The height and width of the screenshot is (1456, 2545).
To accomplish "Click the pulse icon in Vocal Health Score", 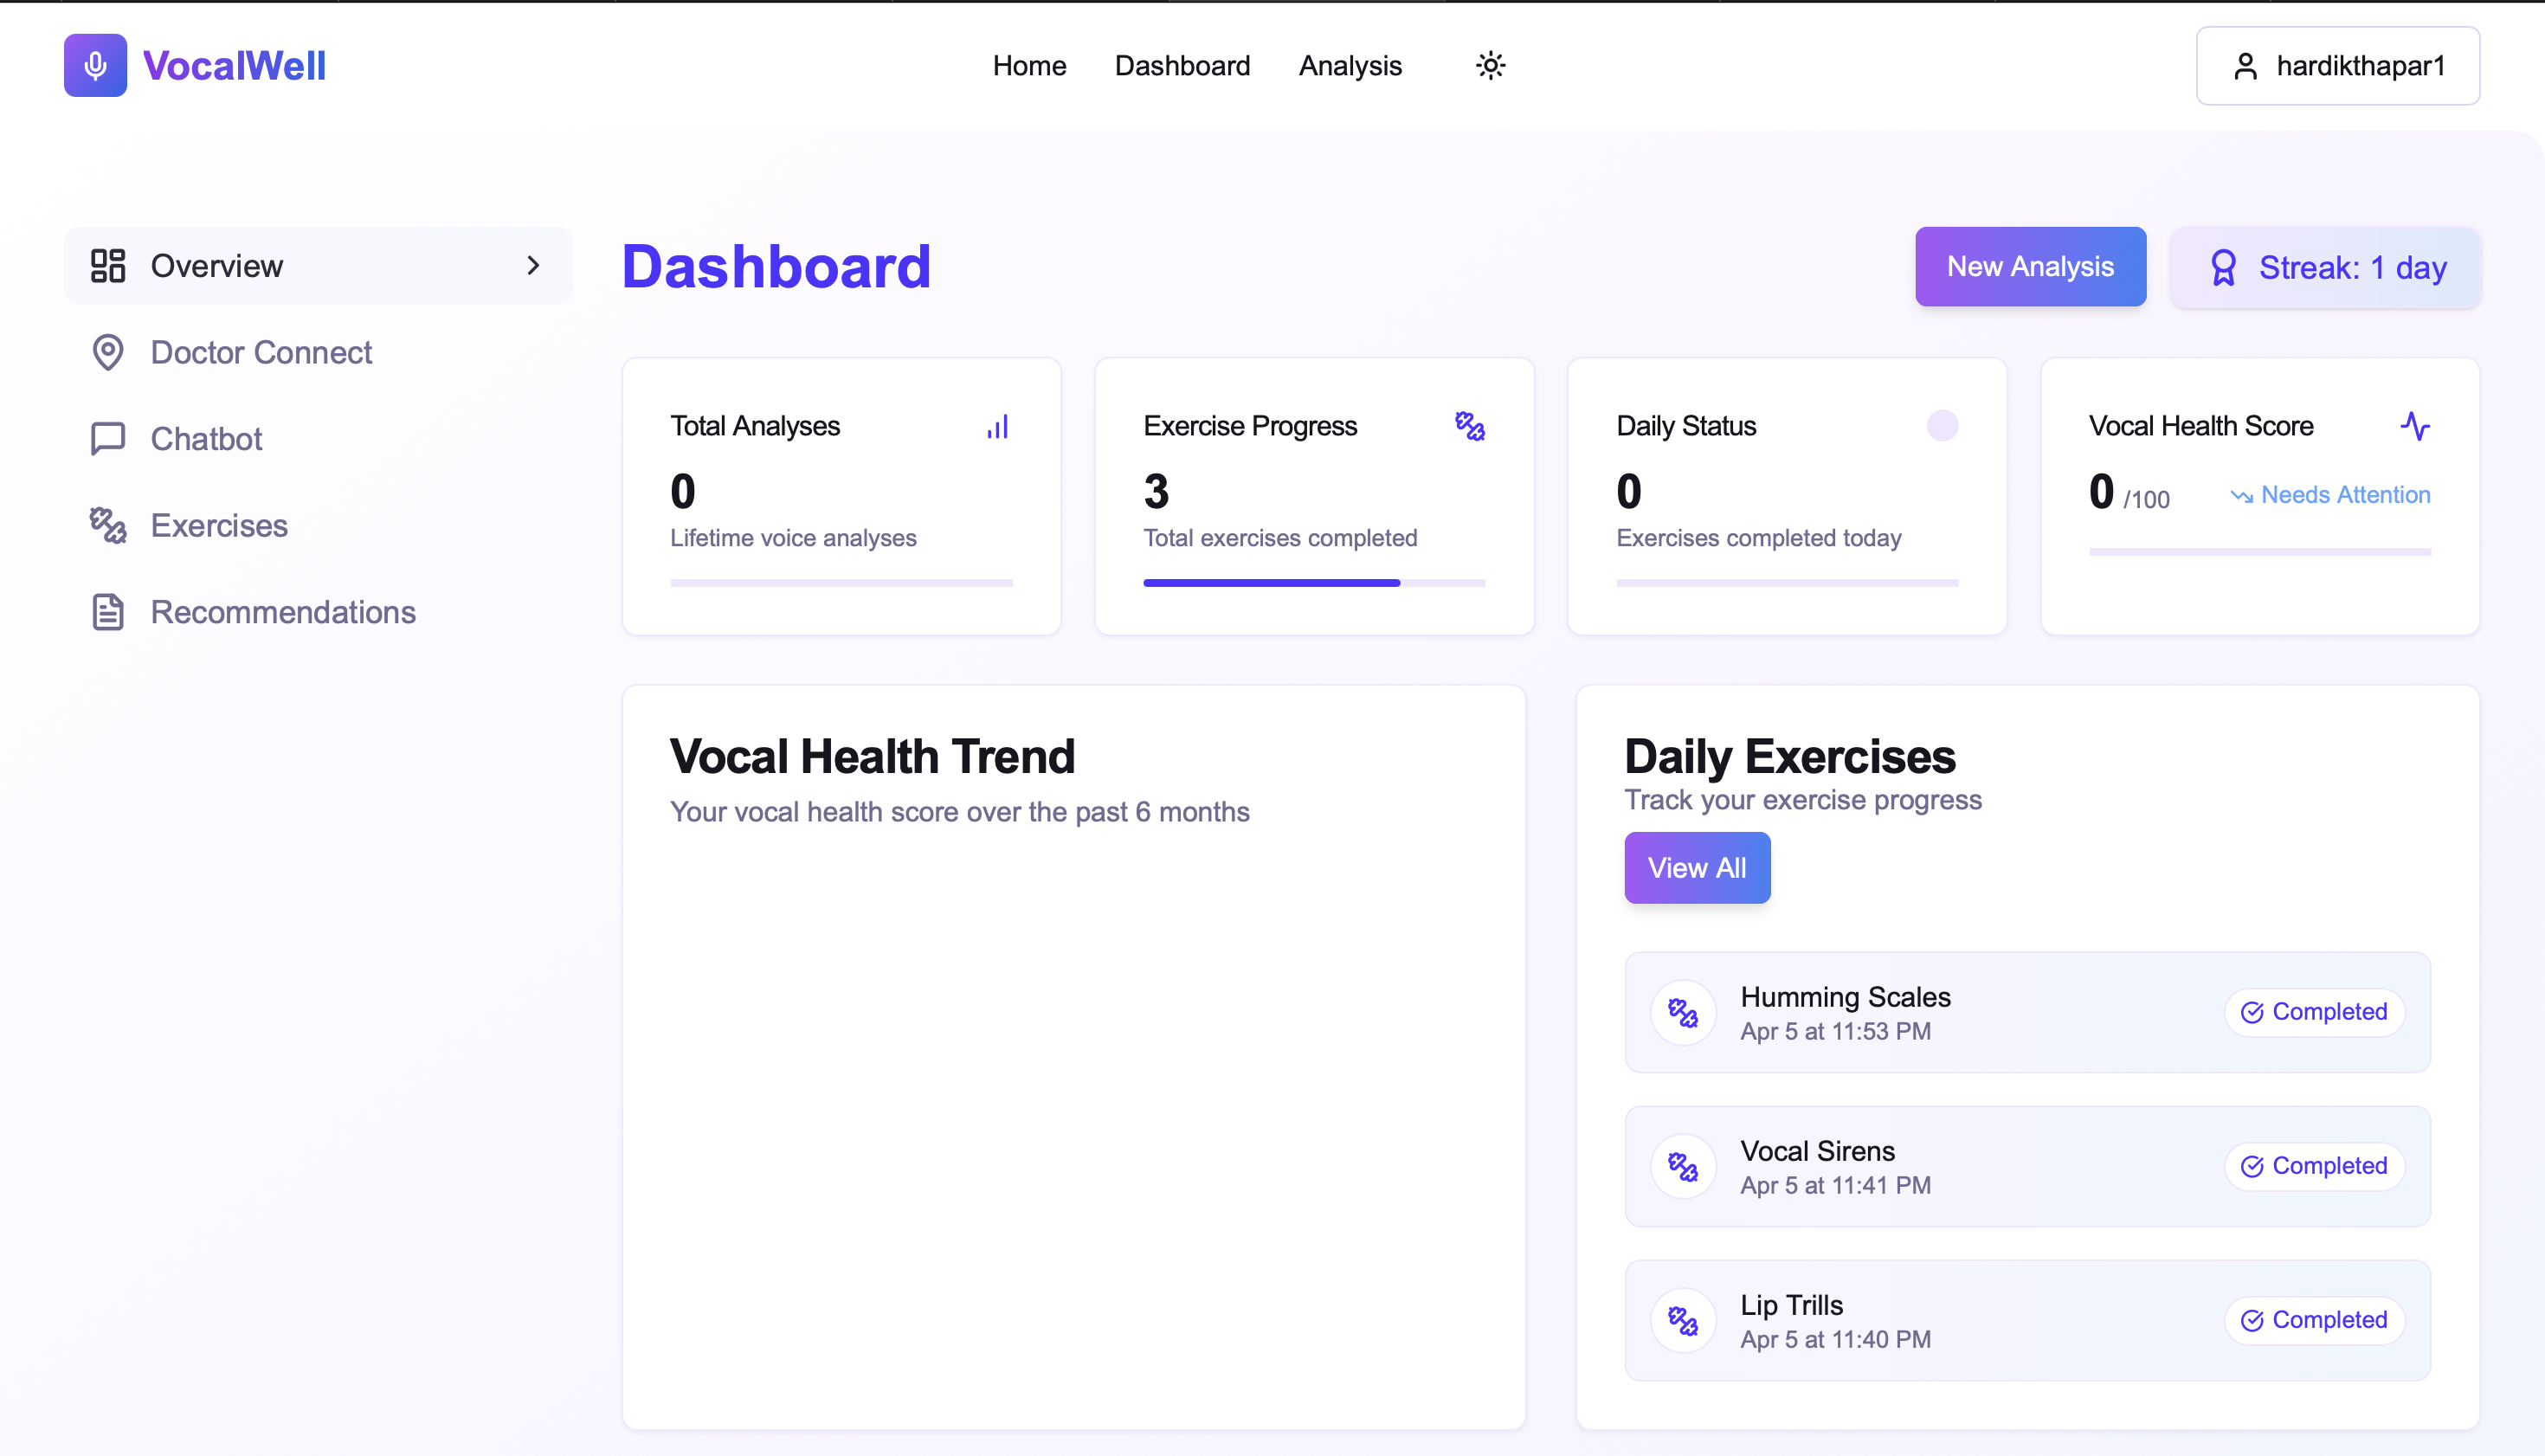I will point(2414,426).
